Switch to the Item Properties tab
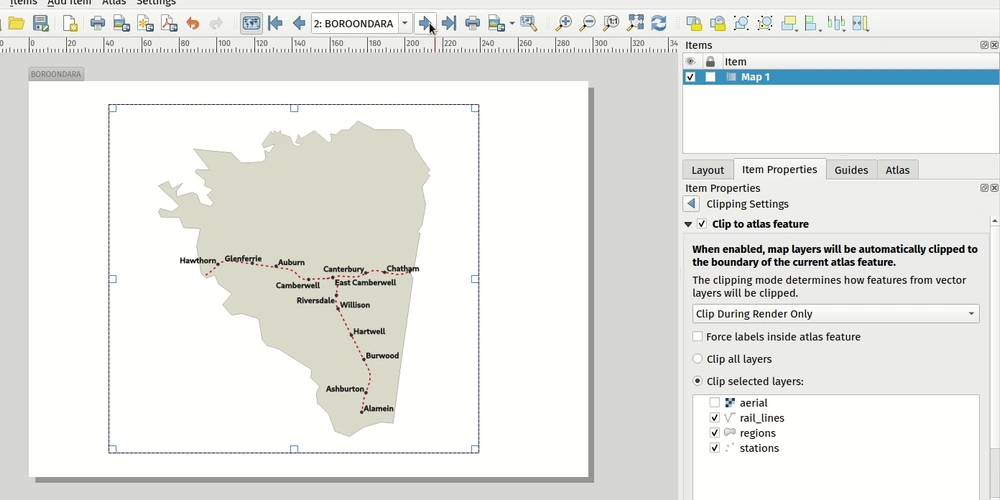Image resolution: width=1000 pixels, height=500 pixels. coord(779,170)
